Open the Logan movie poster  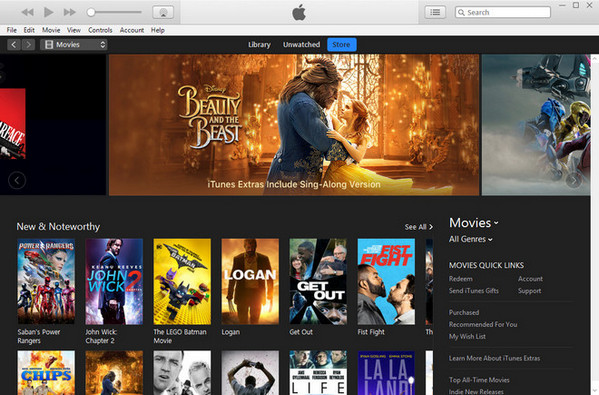pos(250,282)
